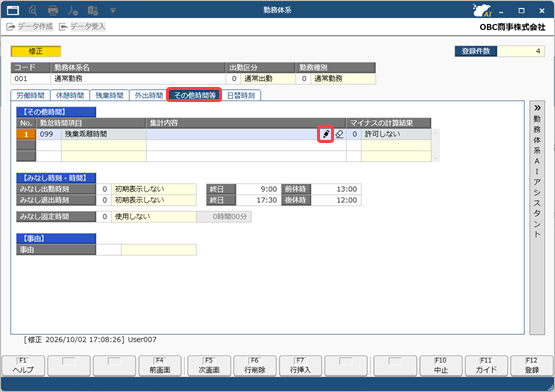The height and width of the screenshot is (392, 555).
Task: Click the F10 中止 button
Action: pyautogui.click(x=441, y=365)
